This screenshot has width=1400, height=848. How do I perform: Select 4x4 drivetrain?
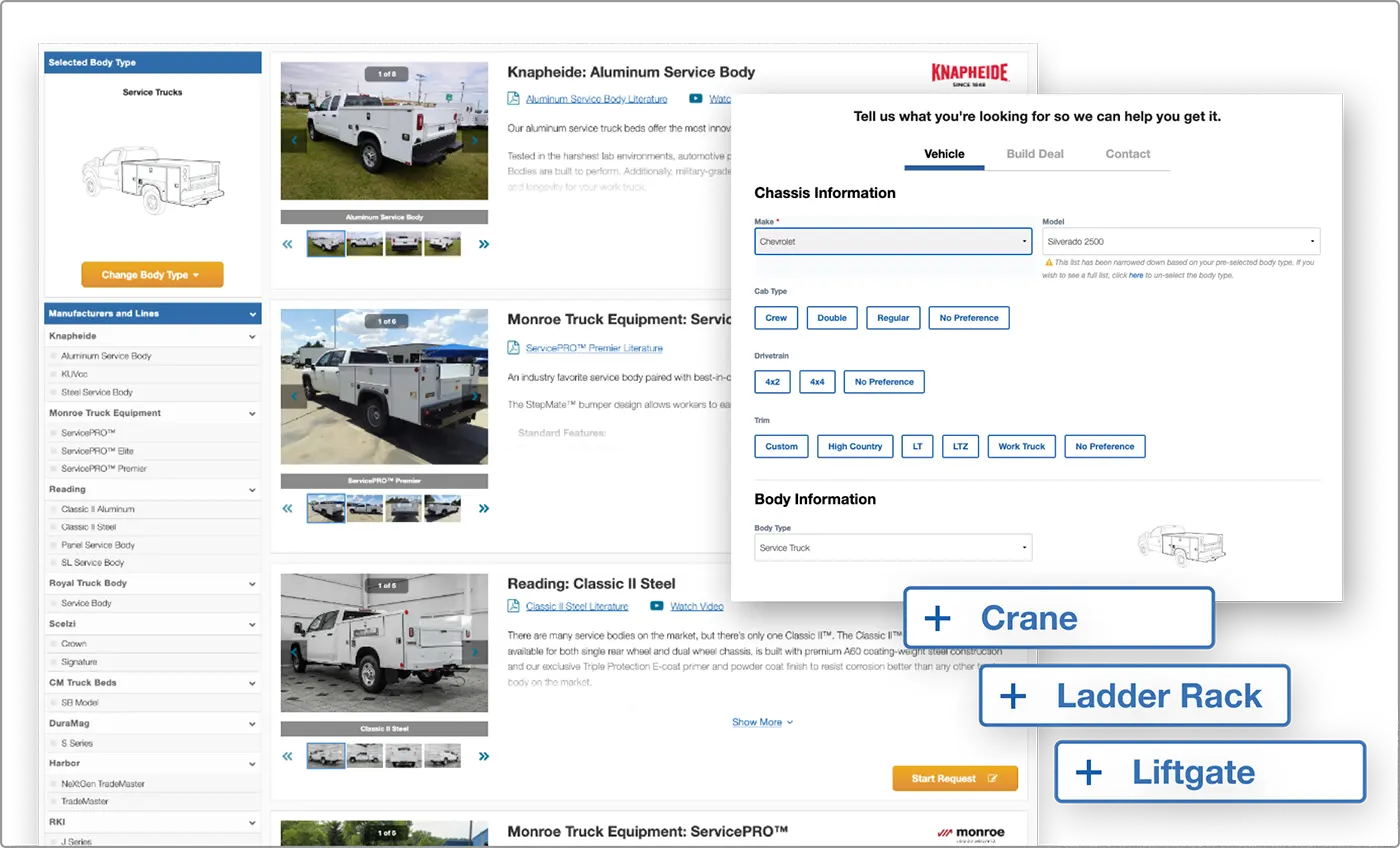pos(817,382)
